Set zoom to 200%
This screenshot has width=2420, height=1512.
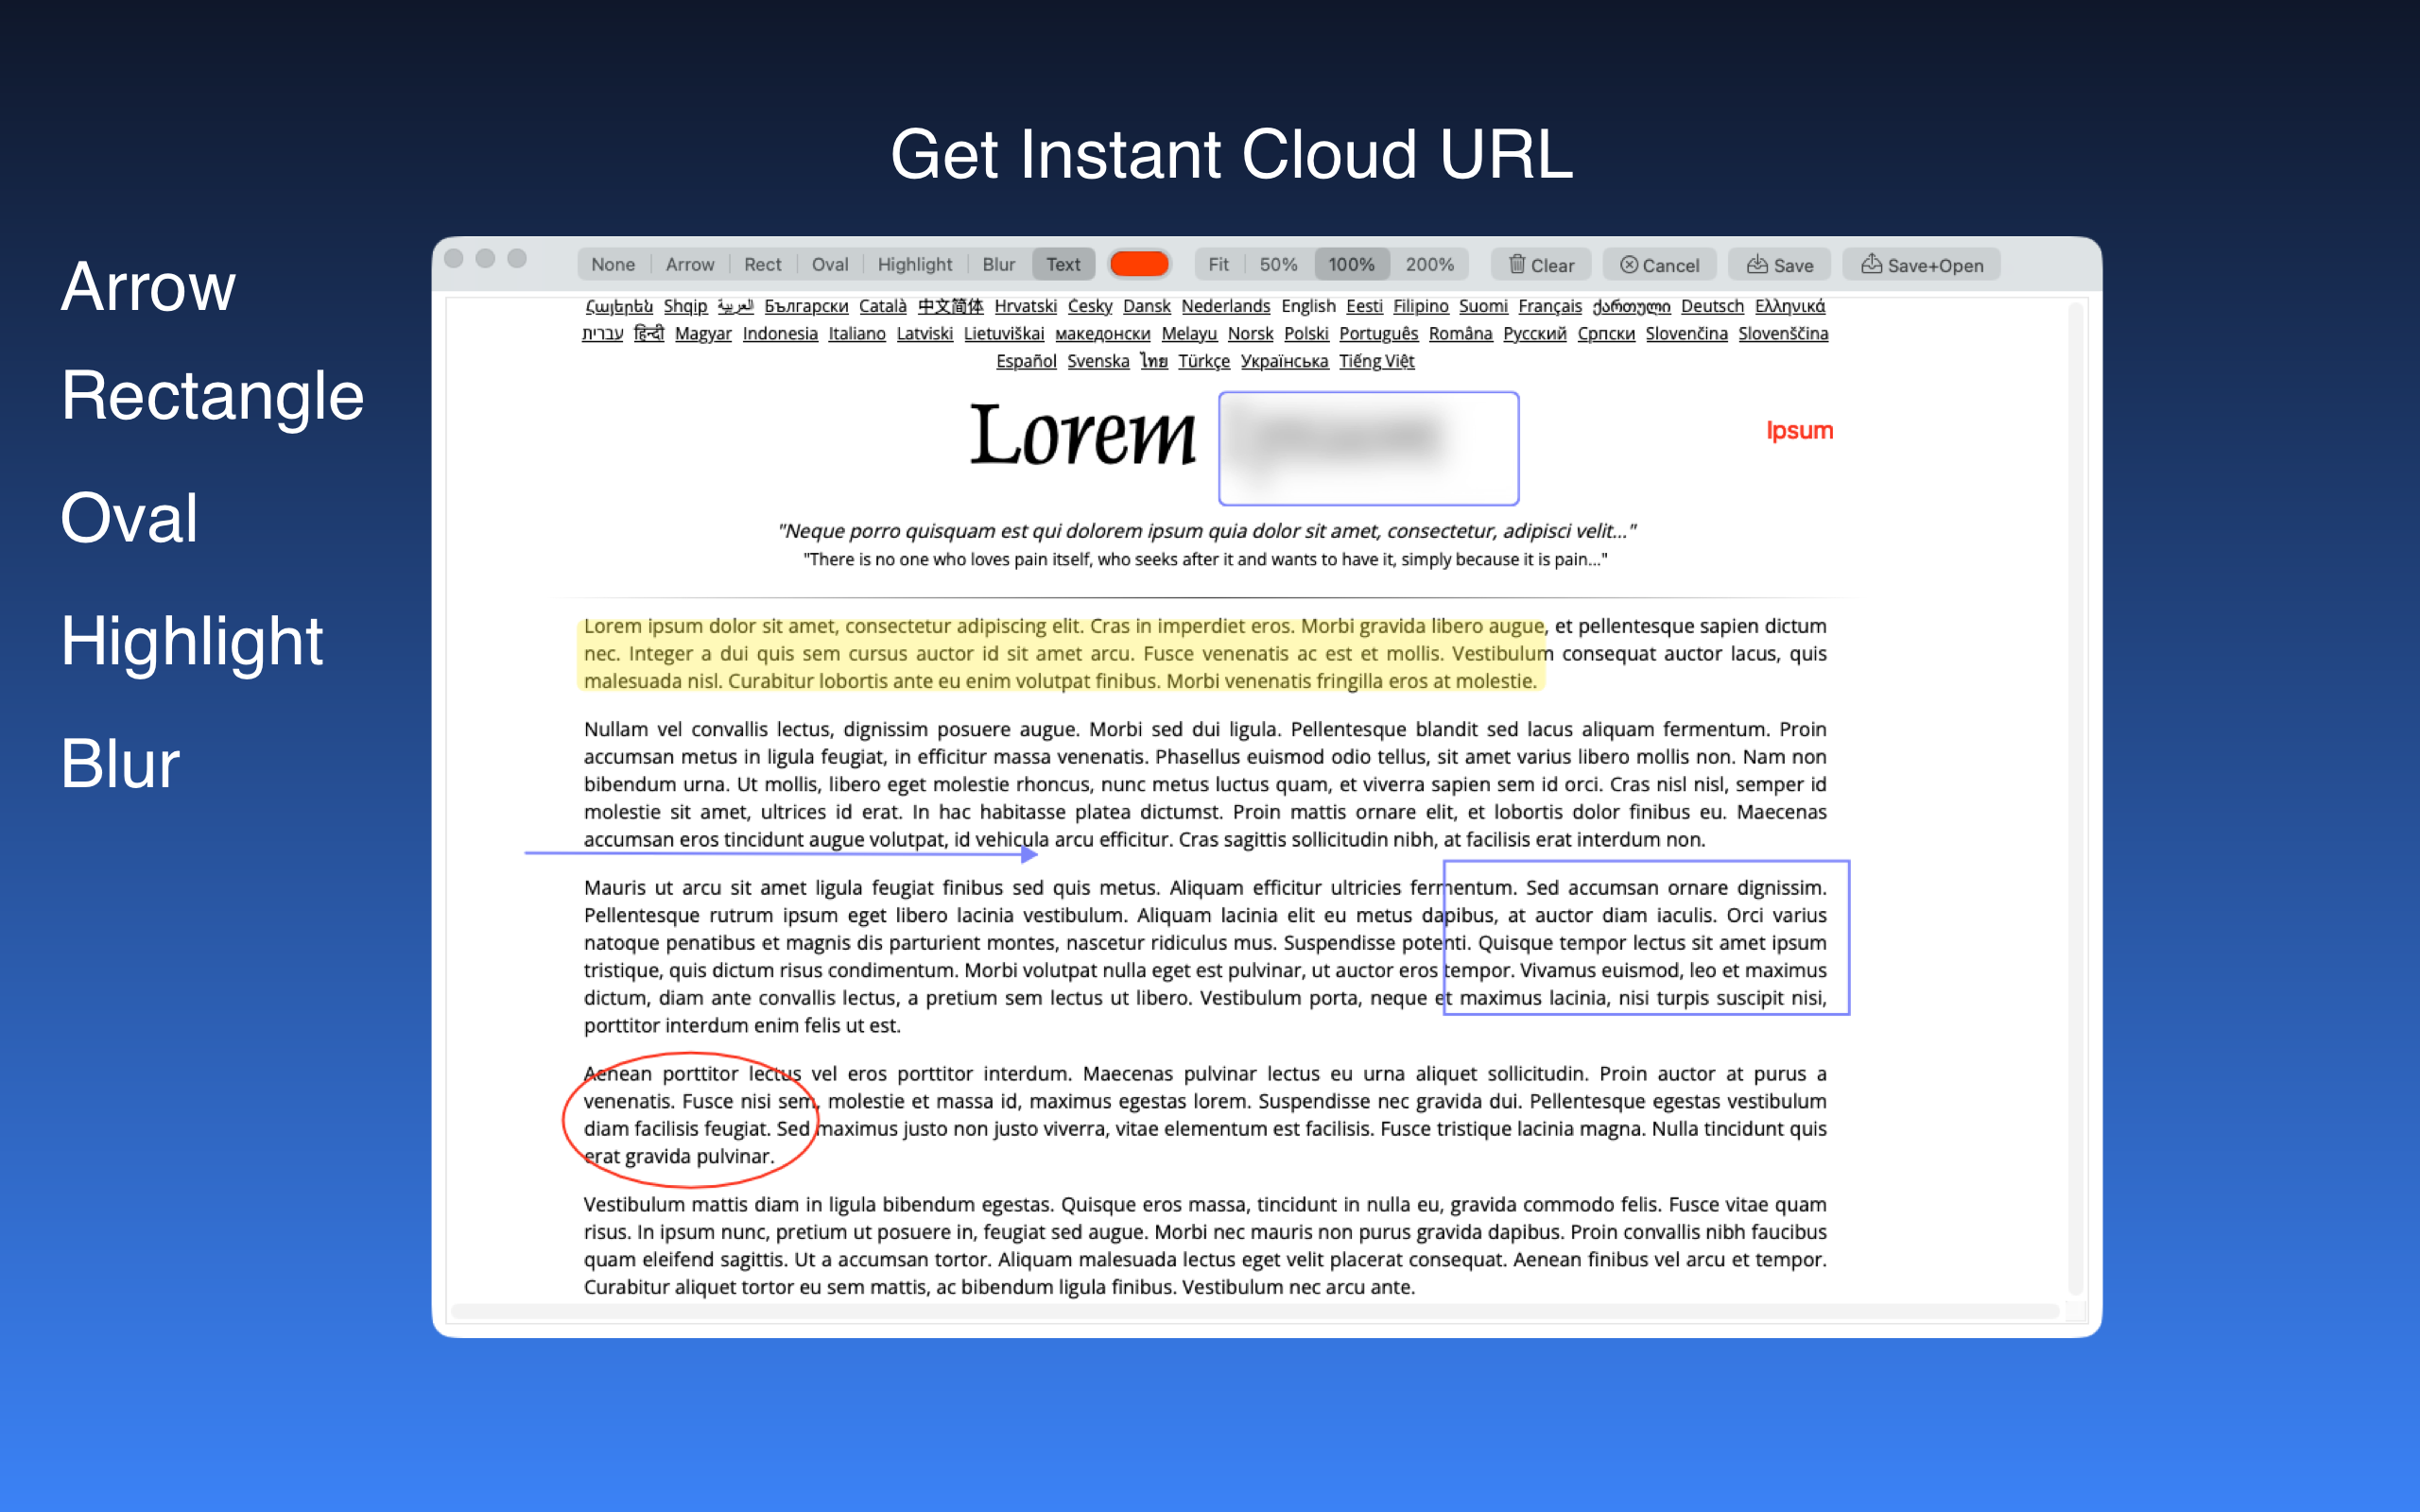tap(1429, 265)
